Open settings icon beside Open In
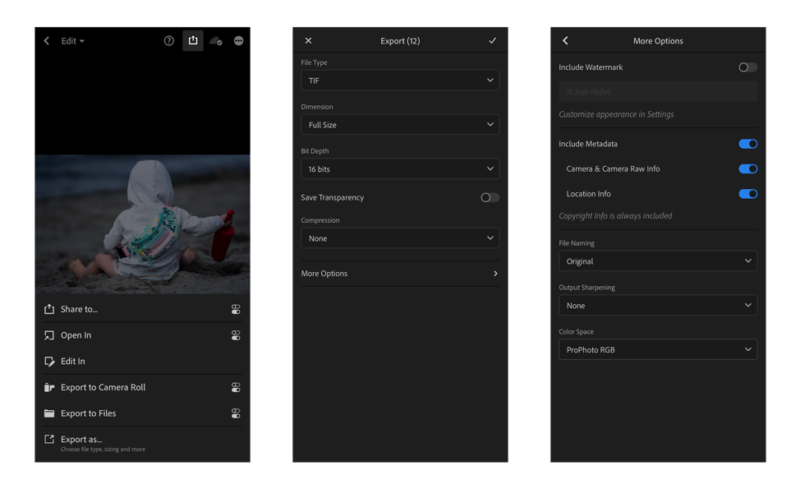The height and width of the screenshot is (489, 800). click(x=235, y=335)
